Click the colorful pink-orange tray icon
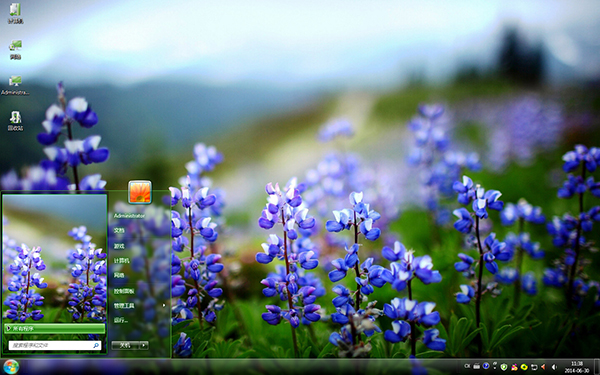Screen dimensions: 600x375 (514, 367)
